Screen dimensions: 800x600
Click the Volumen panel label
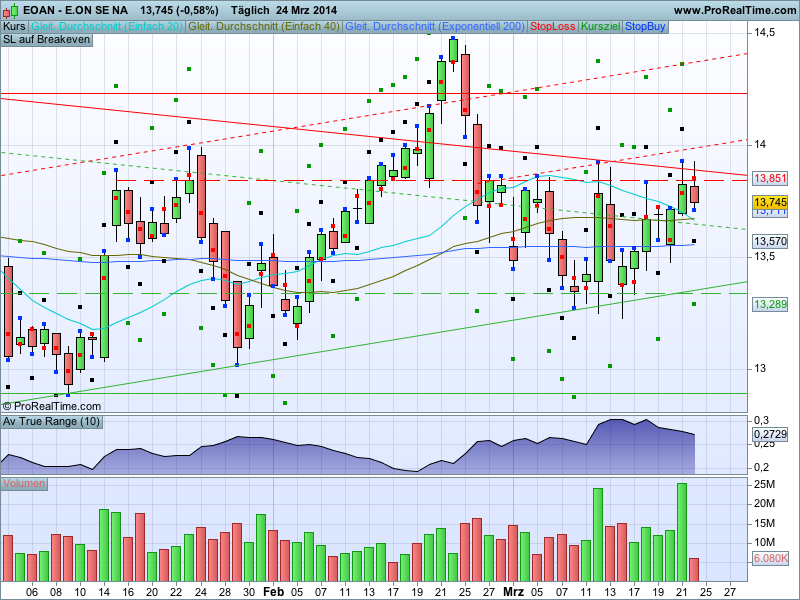pyautogui.click(x=24, y=483)
